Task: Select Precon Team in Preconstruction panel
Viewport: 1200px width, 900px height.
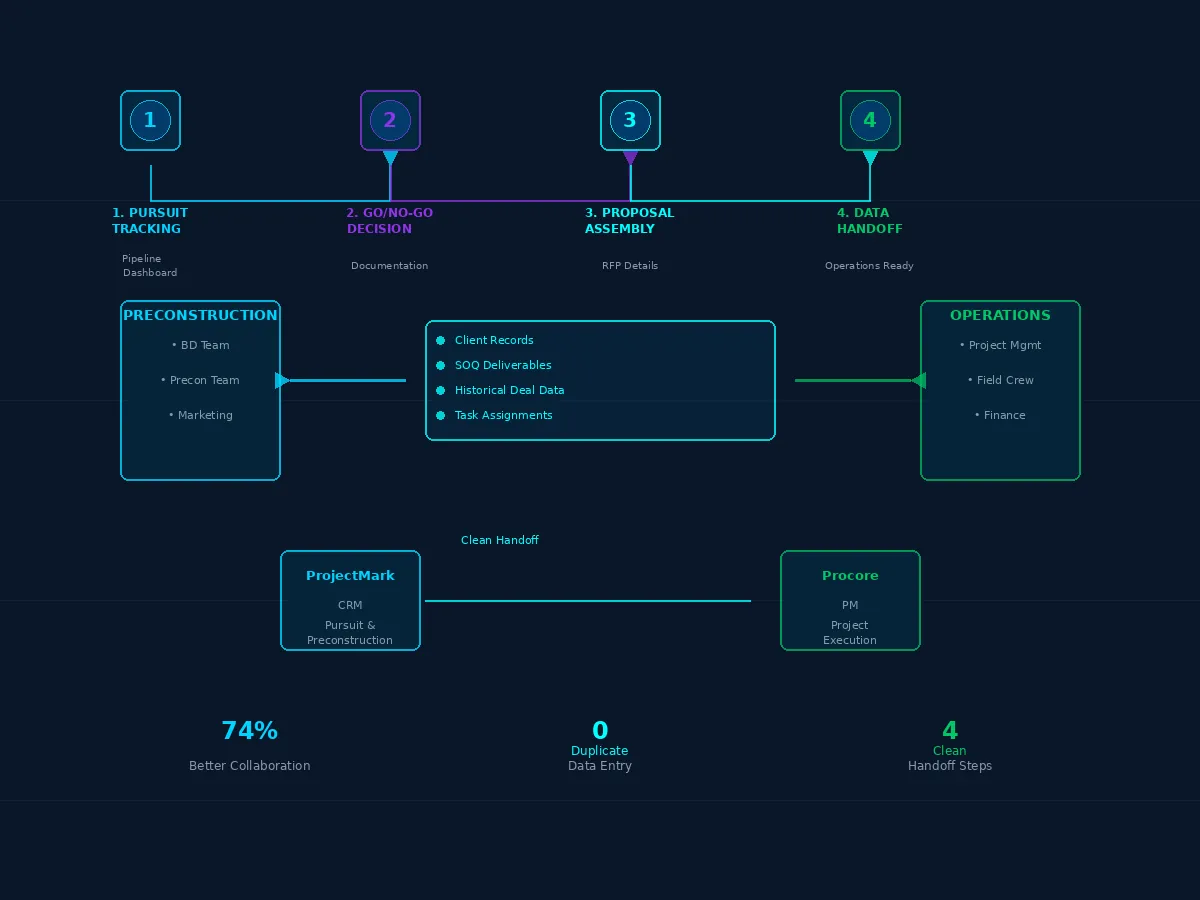Action: click(200, 380)
